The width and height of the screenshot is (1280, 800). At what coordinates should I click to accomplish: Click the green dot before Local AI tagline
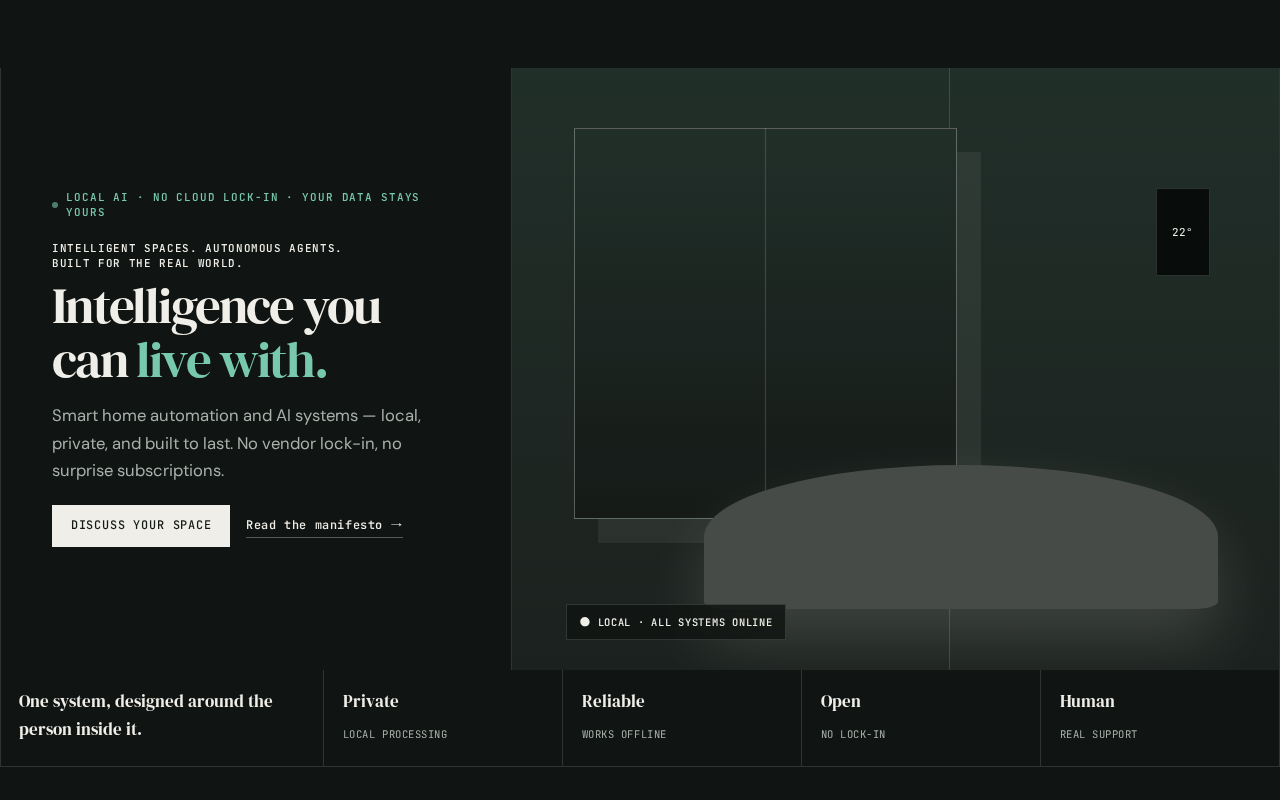[x=55, y=205]
